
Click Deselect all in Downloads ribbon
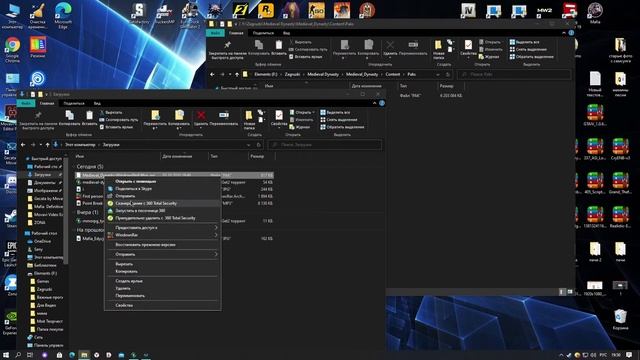click(339, 120)
